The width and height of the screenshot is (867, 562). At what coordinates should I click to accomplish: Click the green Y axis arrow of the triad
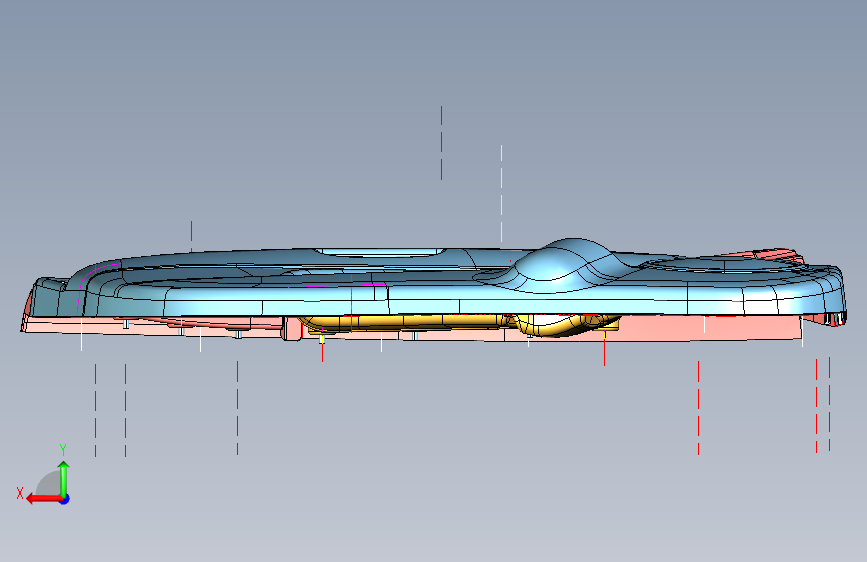64,479
